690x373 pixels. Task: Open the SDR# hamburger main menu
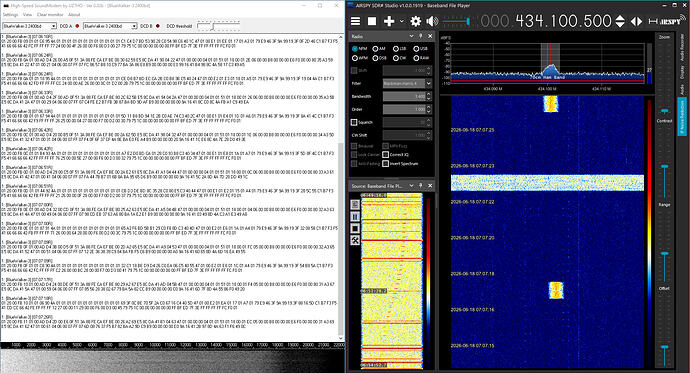point(355,21)
